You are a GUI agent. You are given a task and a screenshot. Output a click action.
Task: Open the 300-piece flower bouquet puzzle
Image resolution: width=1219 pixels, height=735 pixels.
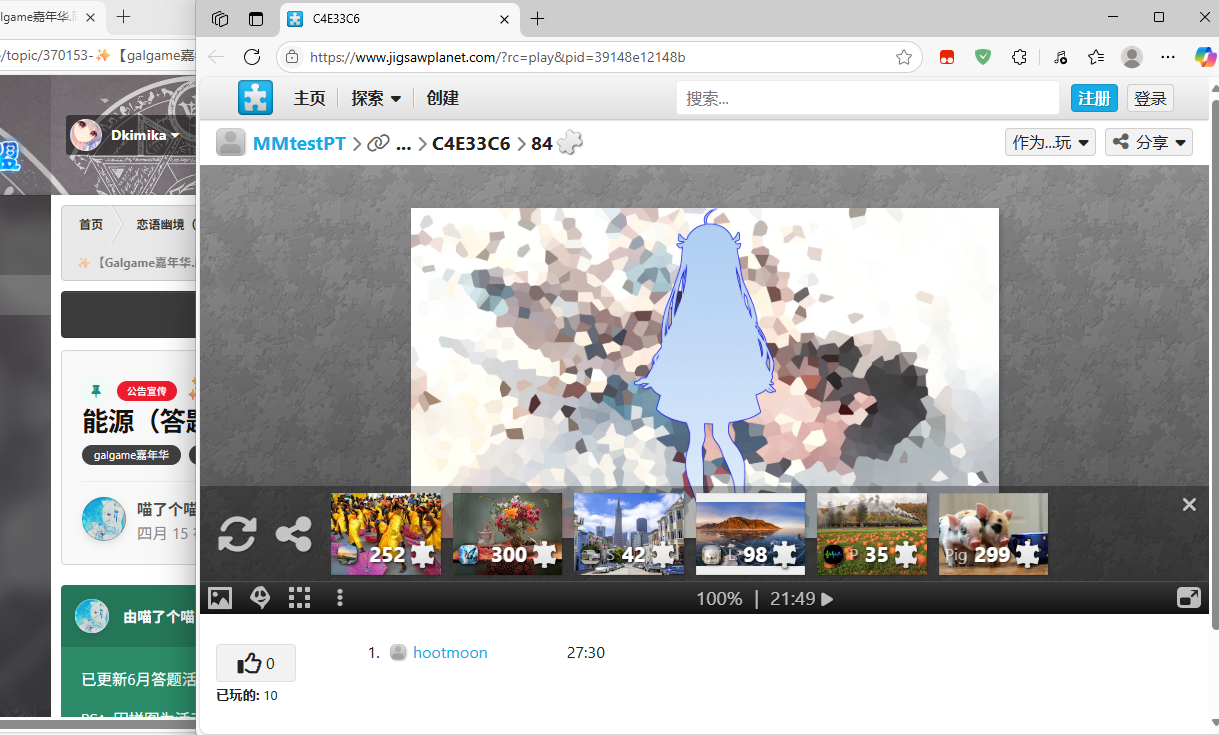[508, 534]
